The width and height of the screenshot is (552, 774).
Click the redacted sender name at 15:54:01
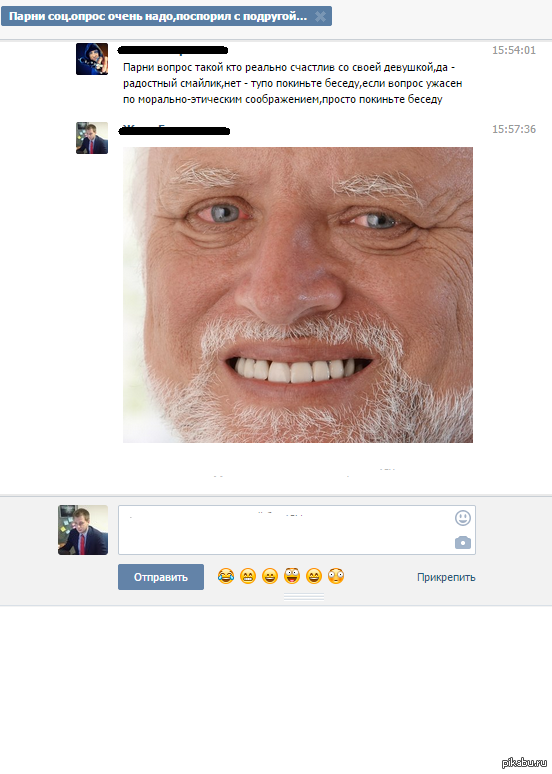pyautogui.click(x=173, y=50)
